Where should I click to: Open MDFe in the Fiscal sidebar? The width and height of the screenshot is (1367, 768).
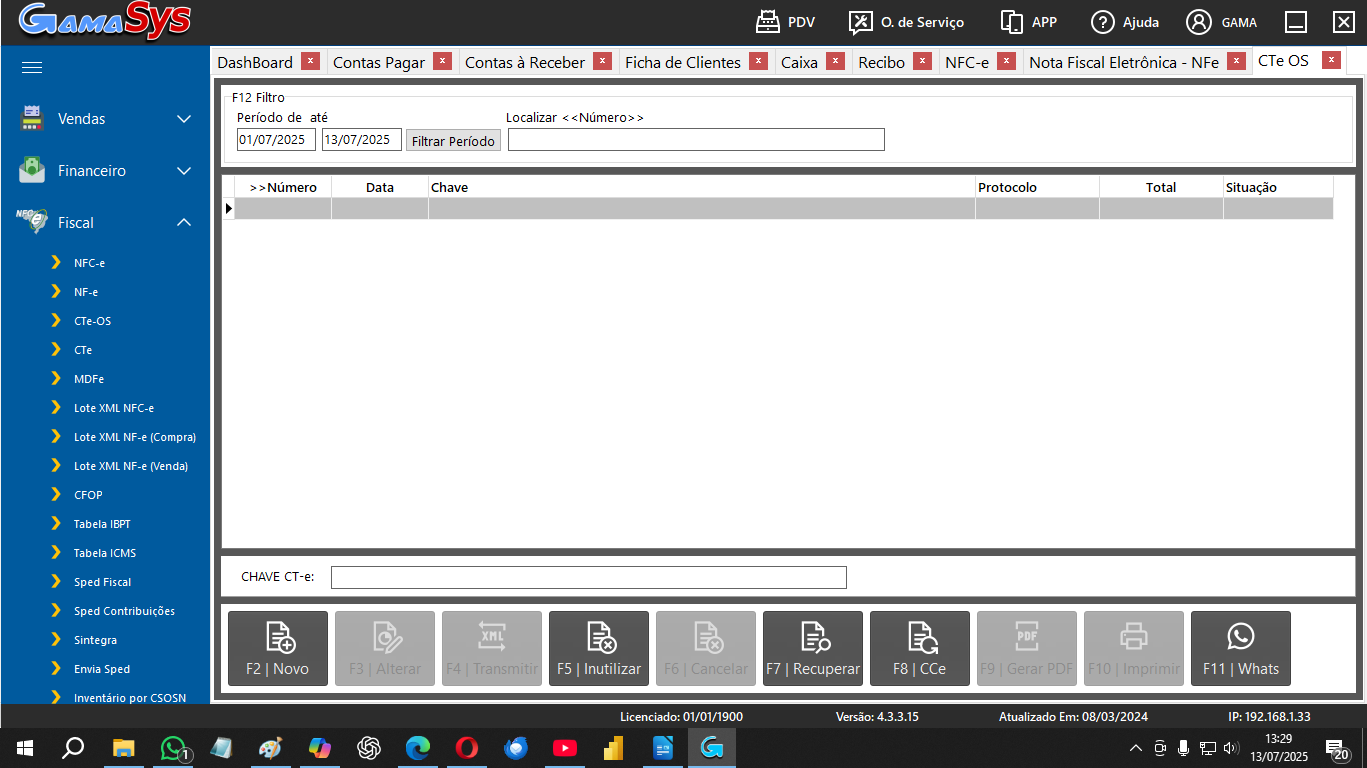(89, 379)
